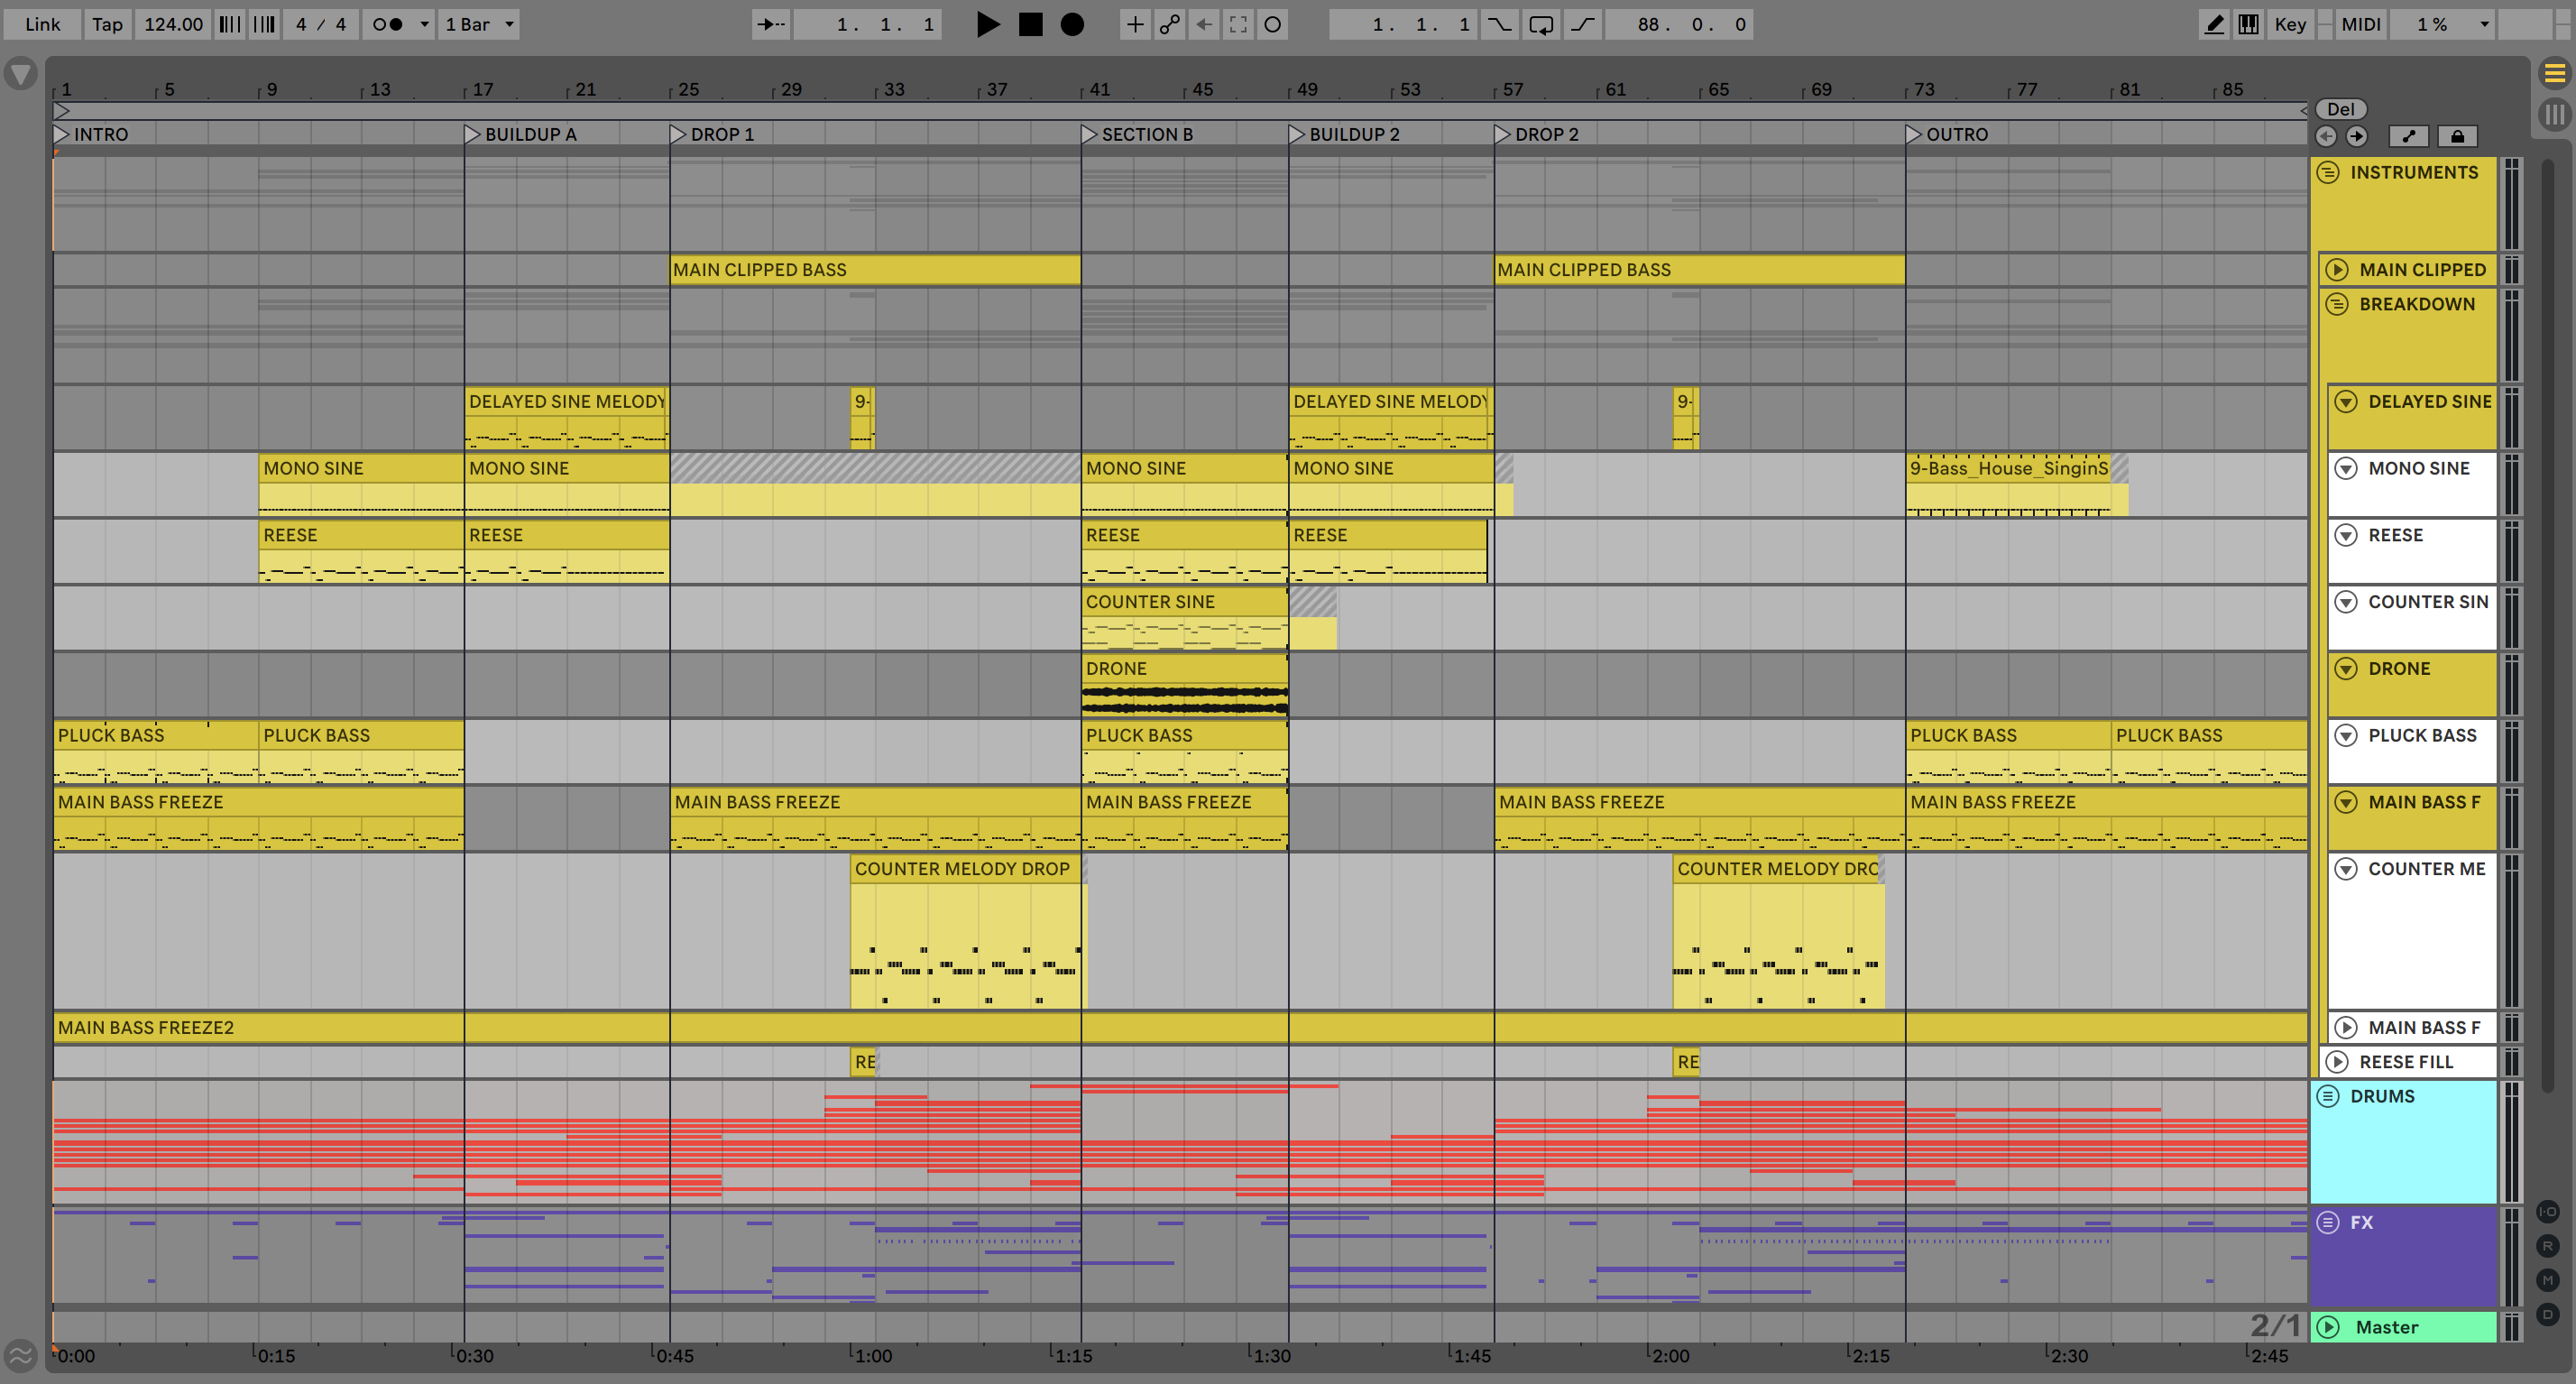Jump to the SECTION B locator
This screenshot has height=1384, width=2576.
click(1138, 134)
